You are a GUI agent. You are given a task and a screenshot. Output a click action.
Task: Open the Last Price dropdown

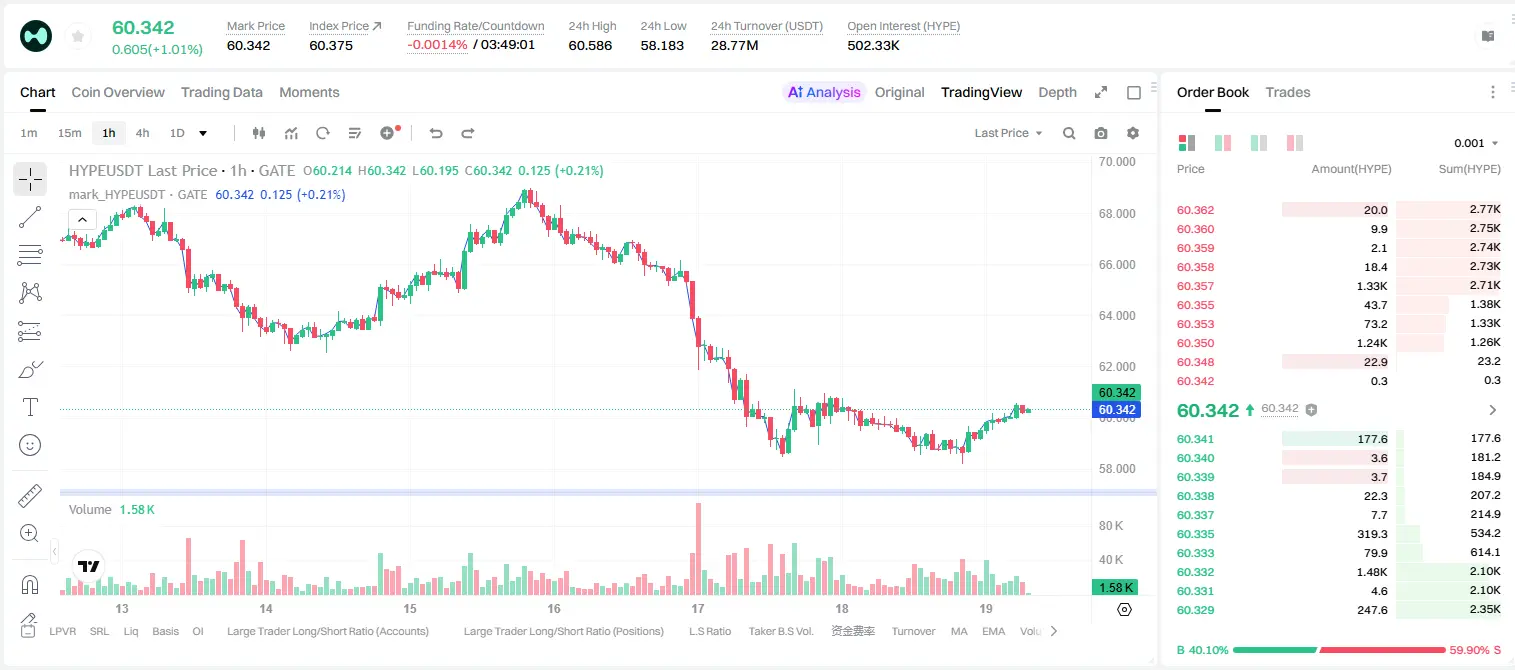click(x=1008, y=133)
